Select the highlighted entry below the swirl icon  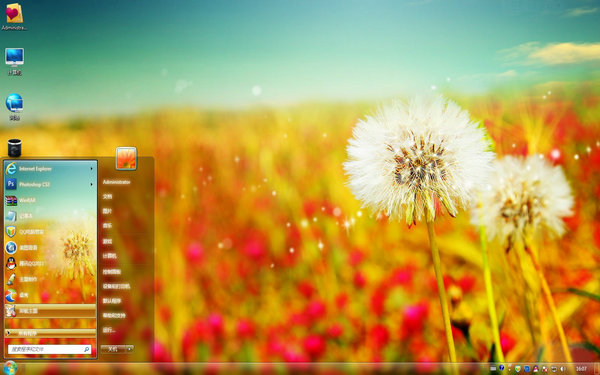pos(50,311)
